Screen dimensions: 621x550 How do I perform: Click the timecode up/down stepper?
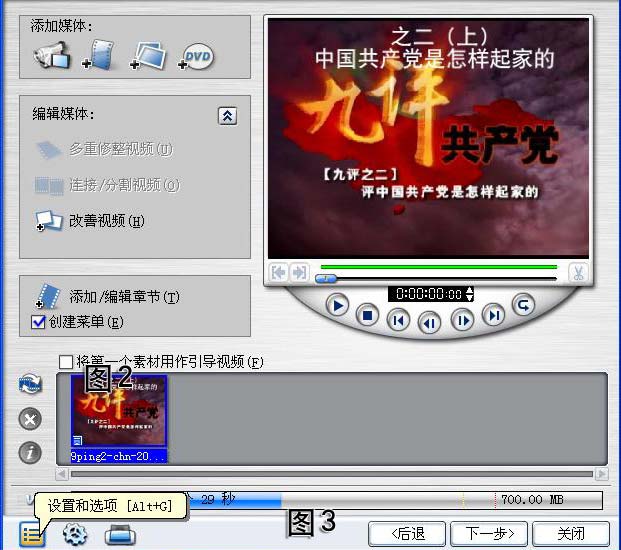tap(470, 294)
